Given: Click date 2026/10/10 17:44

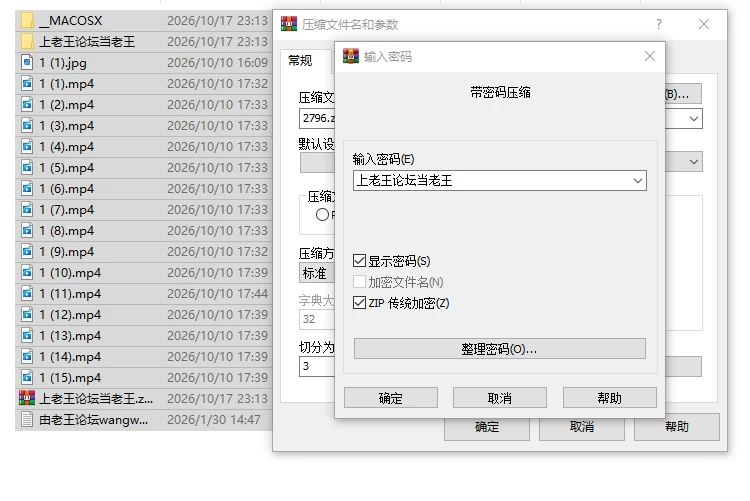Looking at the screenshot, I should click(x=217, y=294).
